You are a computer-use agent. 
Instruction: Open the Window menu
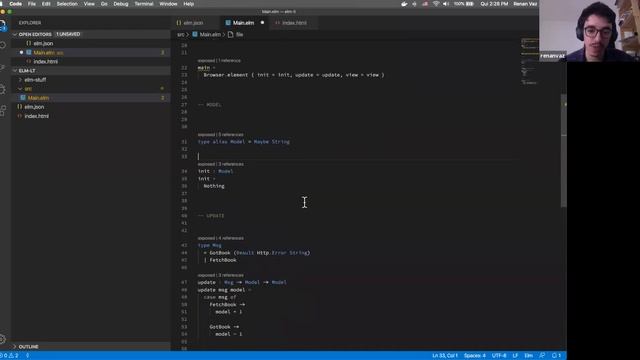(168, 4)
